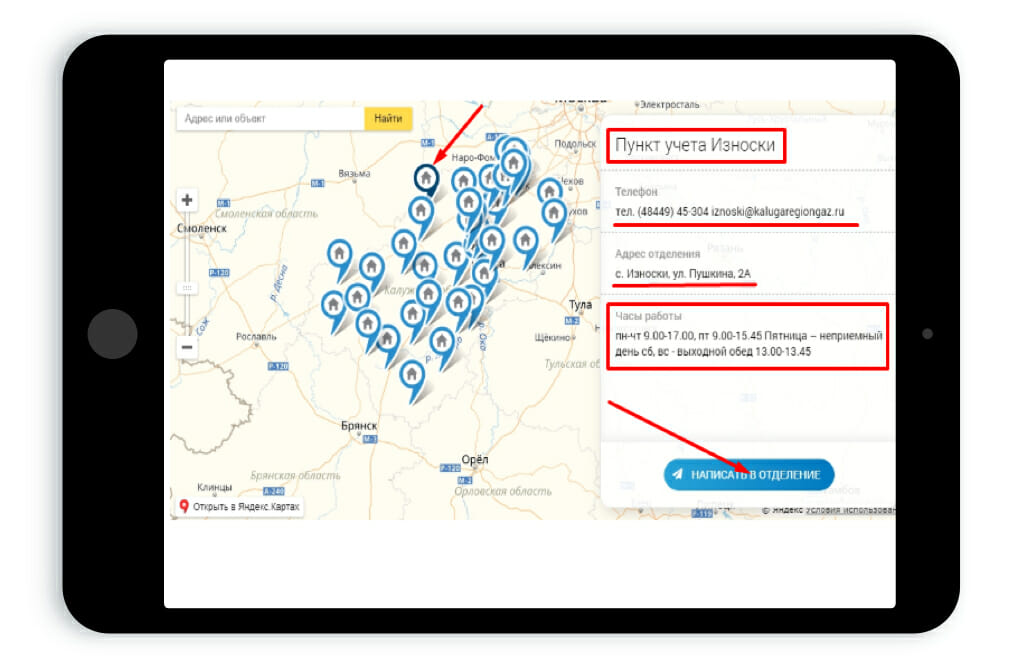Screen dimensions: 1024x671
Task: Click the iznoski@kalugaregiongaz.ru email address
Action: pos(778,212)
